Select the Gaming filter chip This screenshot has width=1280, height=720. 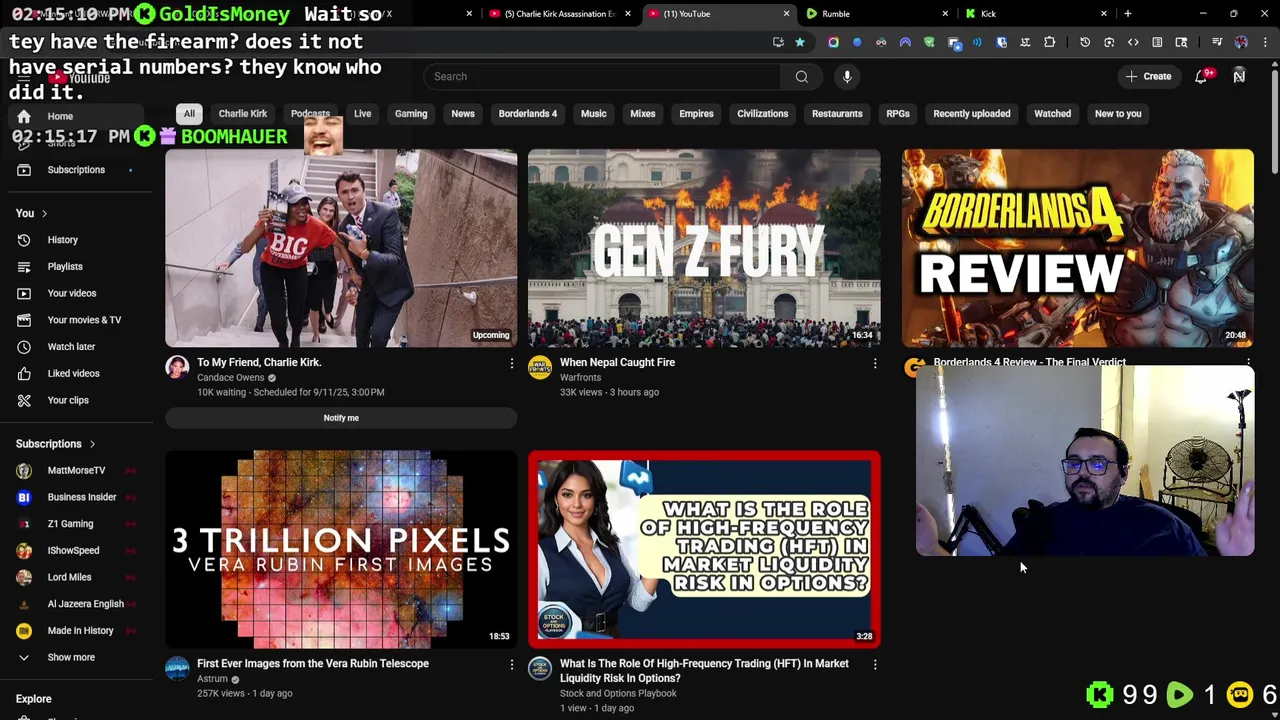(x=411, y=114)
